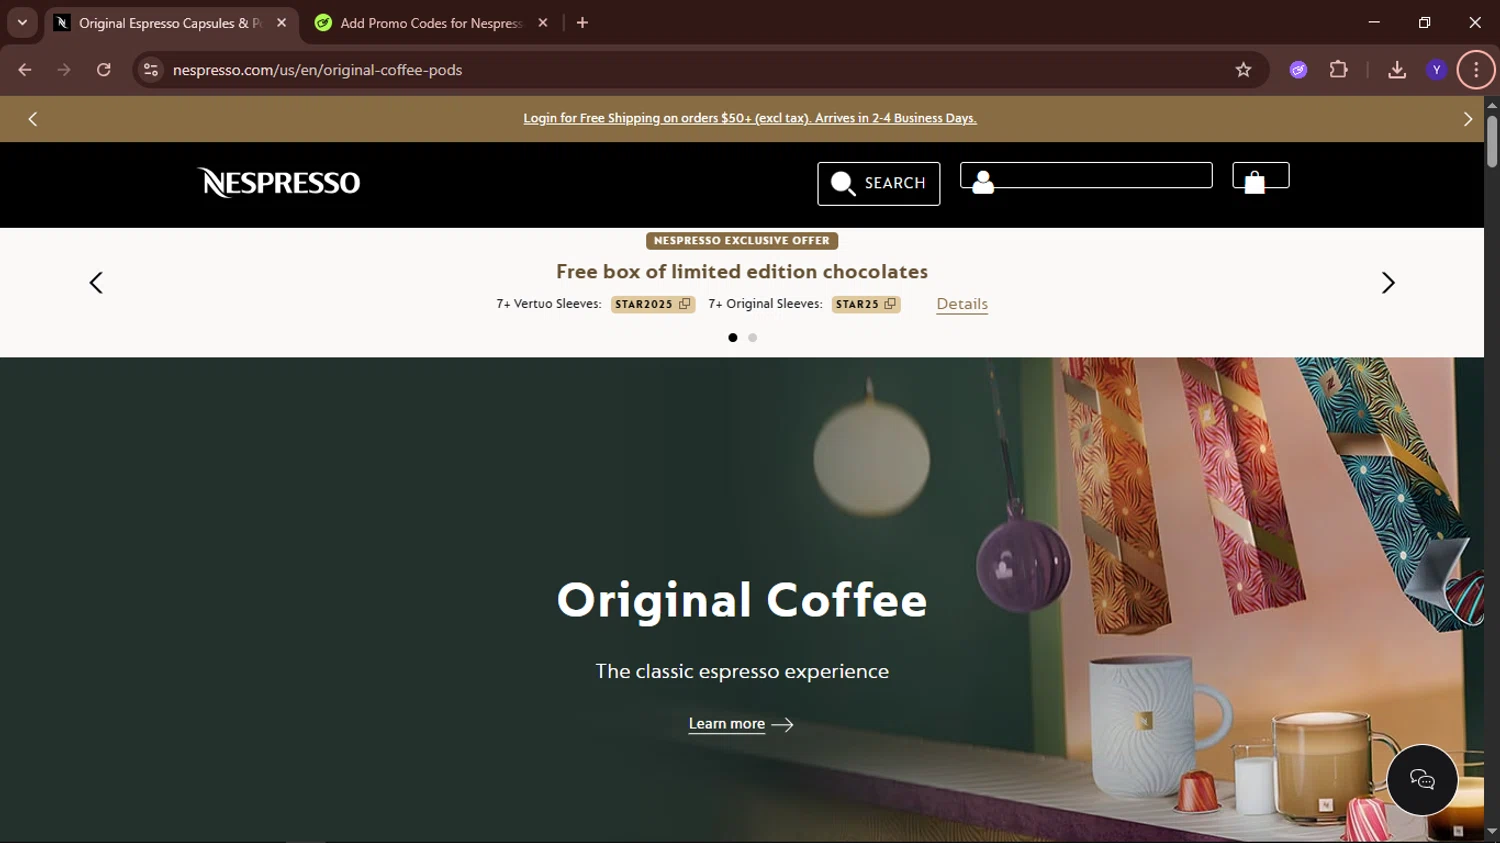Copy the STAR2025 promo code
This screenshot has width=1500, height=843.
pos(652,304)
